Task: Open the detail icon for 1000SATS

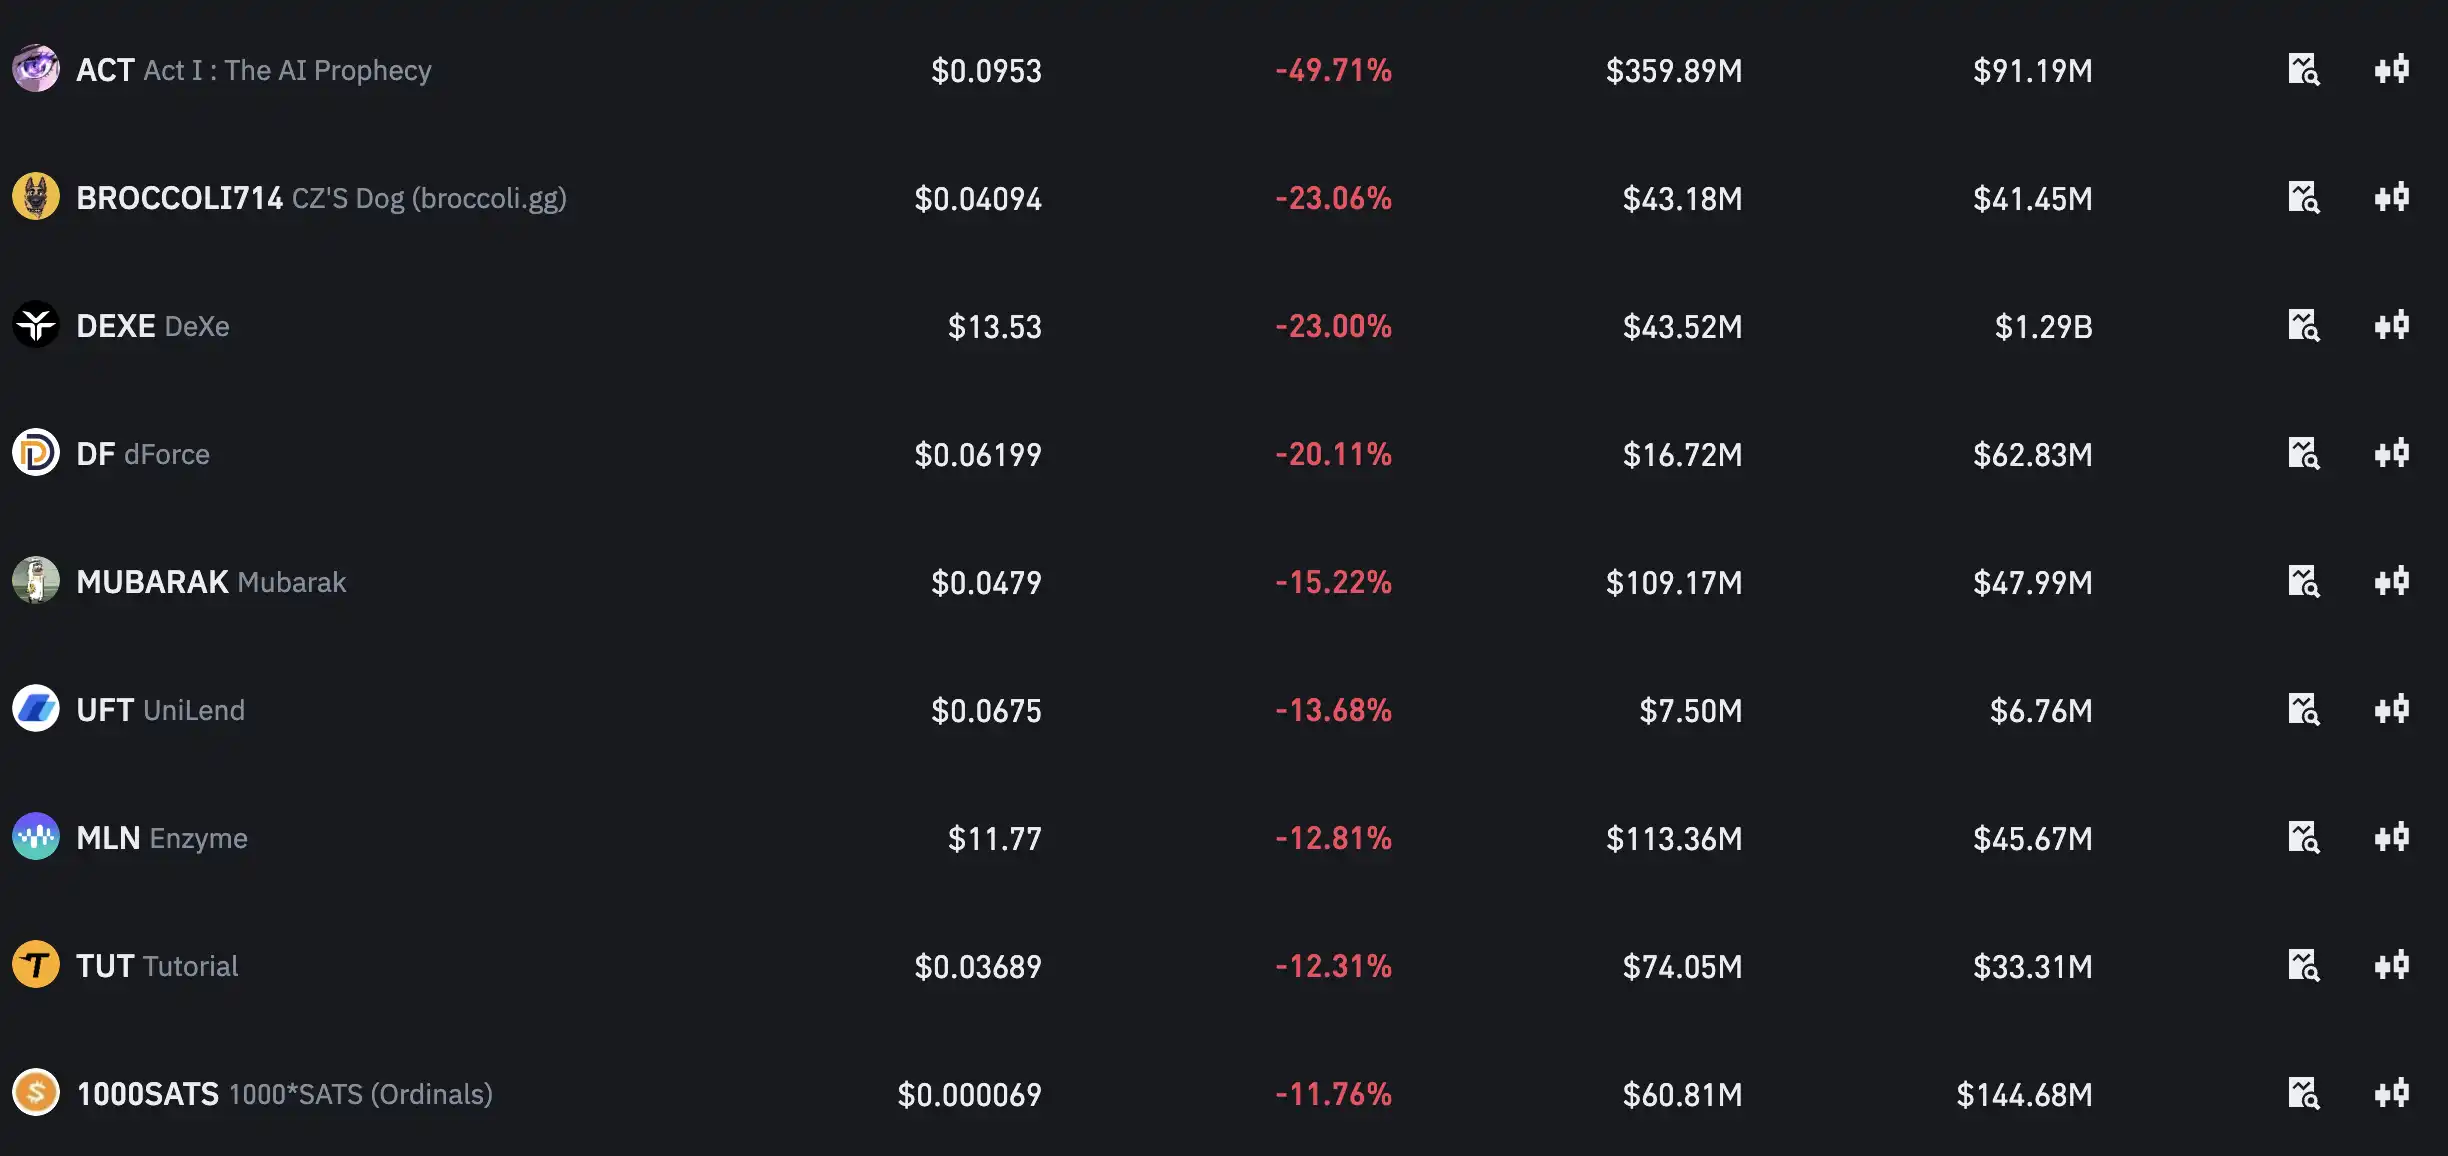Action: click(x=2304, y=1094)
